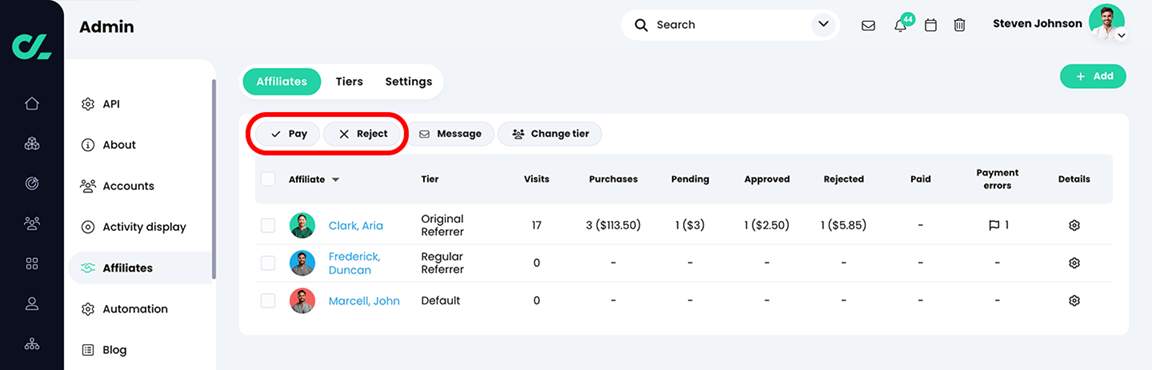
Task: Open the single user icon in left rail
Action: click(32, 302)
